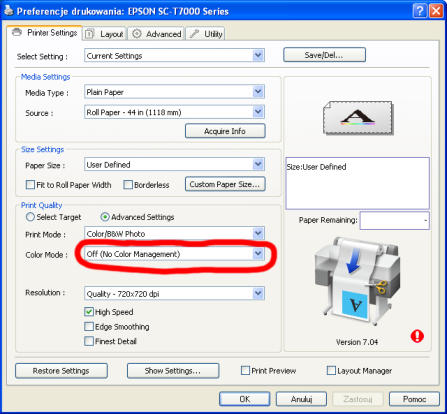Click the page icon on Layout tab

point(89,34)
